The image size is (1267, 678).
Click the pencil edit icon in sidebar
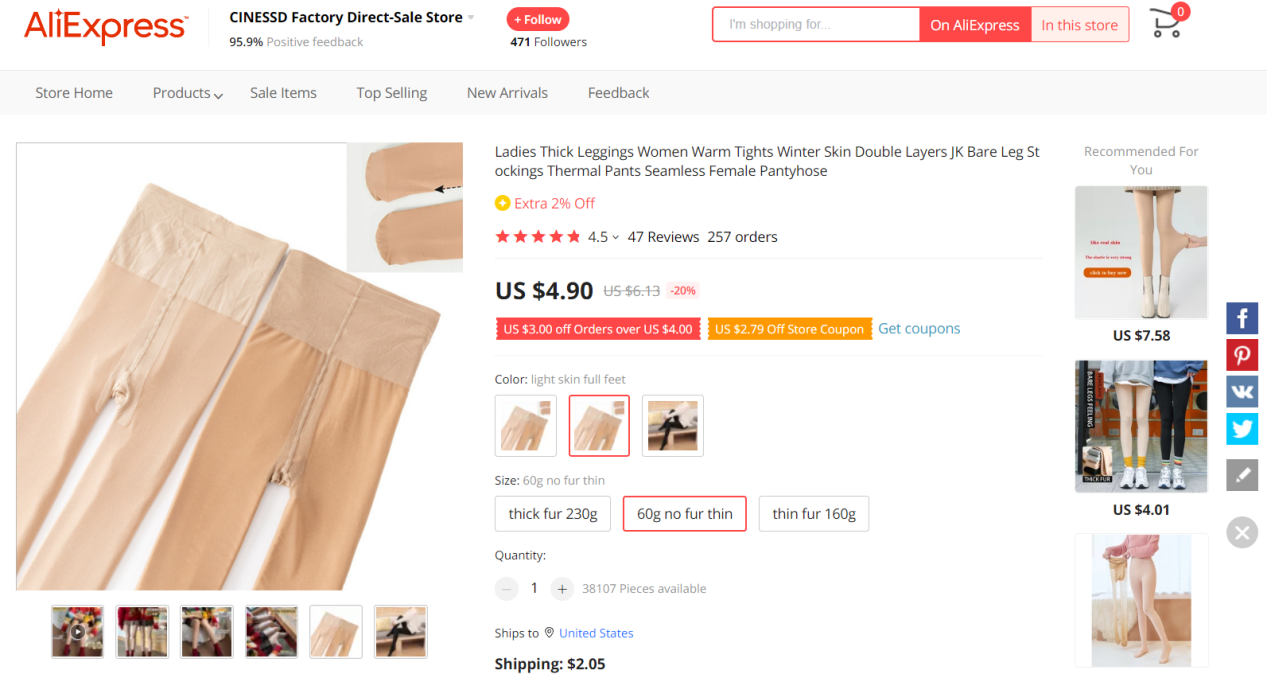pyautogui.click(x=1242, y=475)
